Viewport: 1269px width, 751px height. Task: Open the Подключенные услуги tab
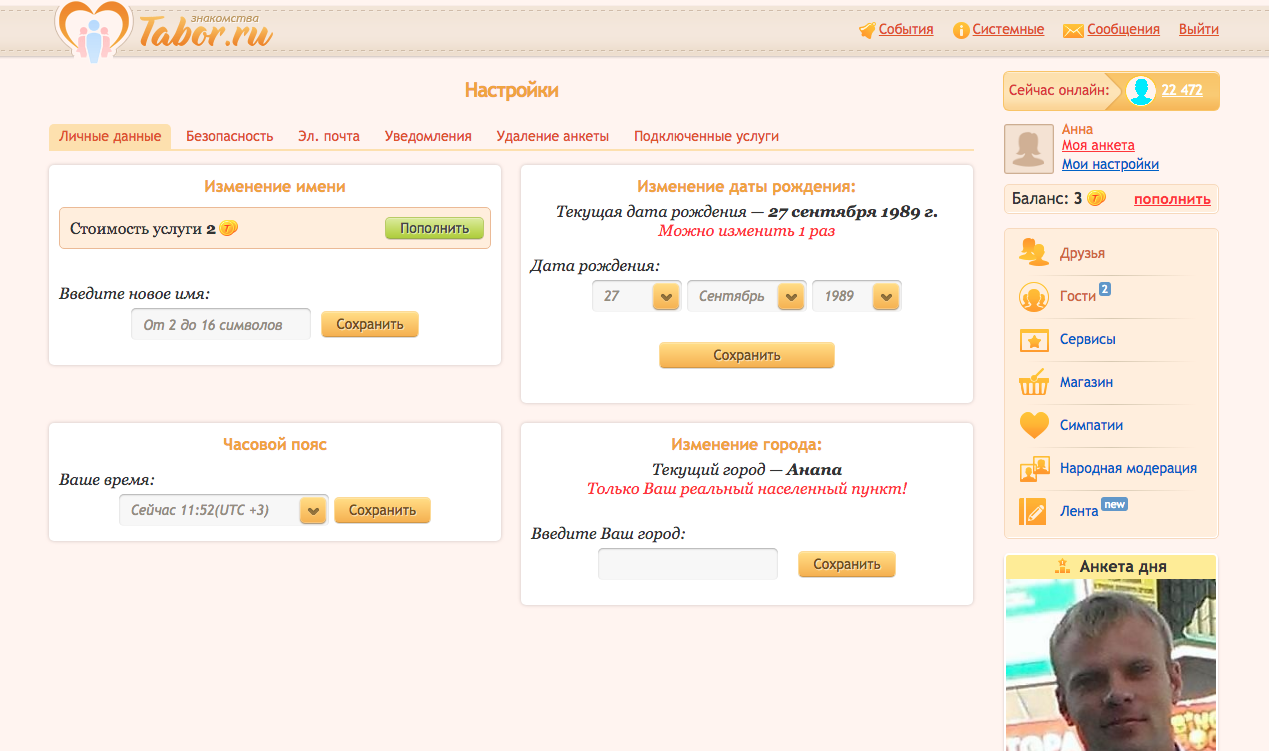tap(706, 136)
